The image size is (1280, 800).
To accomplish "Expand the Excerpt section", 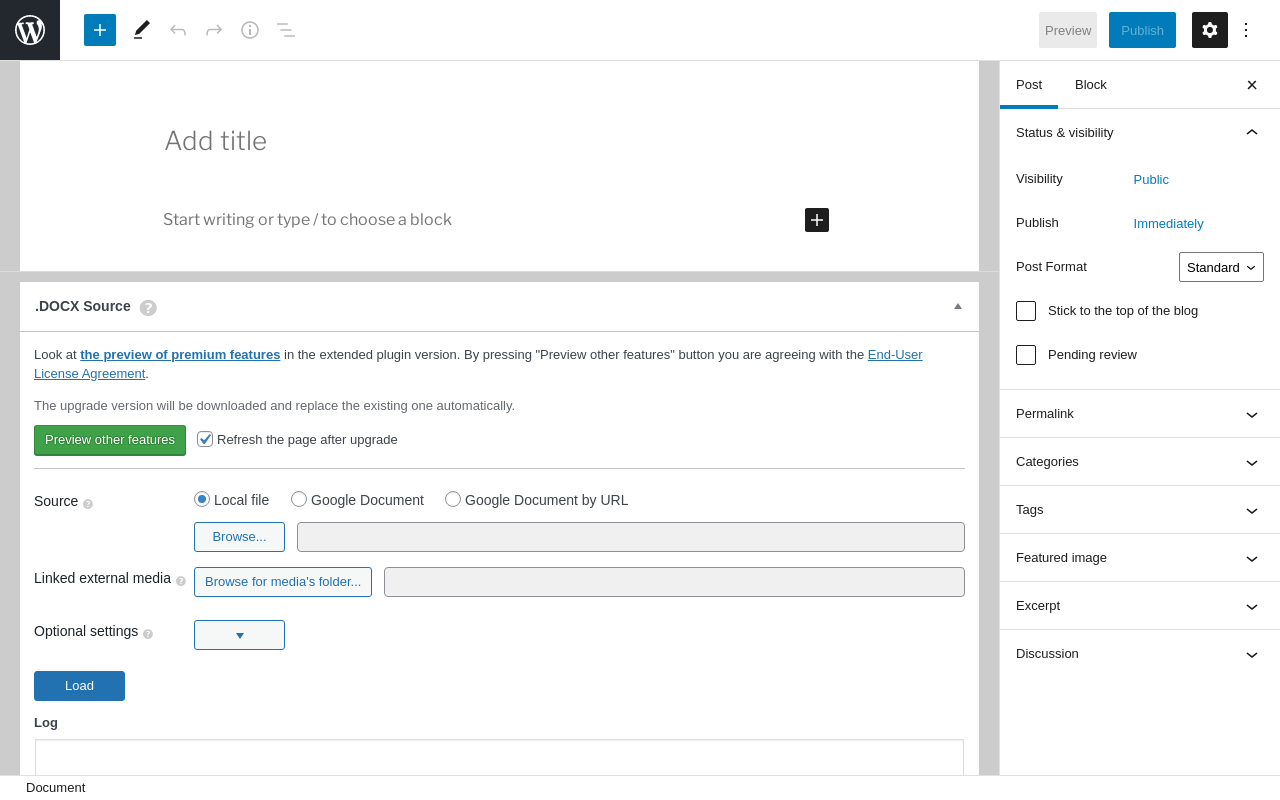I will coord(1140,606).
